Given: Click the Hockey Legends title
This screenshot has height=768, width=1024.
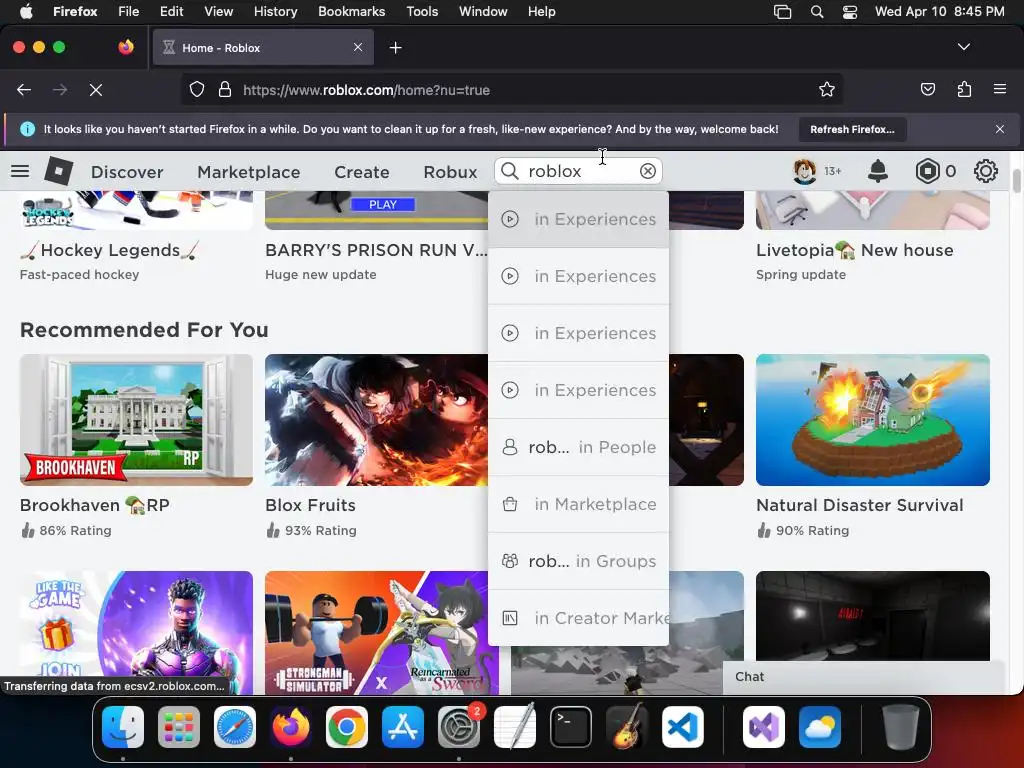Looking at the screenshot, I should click(x=110, y=250).
